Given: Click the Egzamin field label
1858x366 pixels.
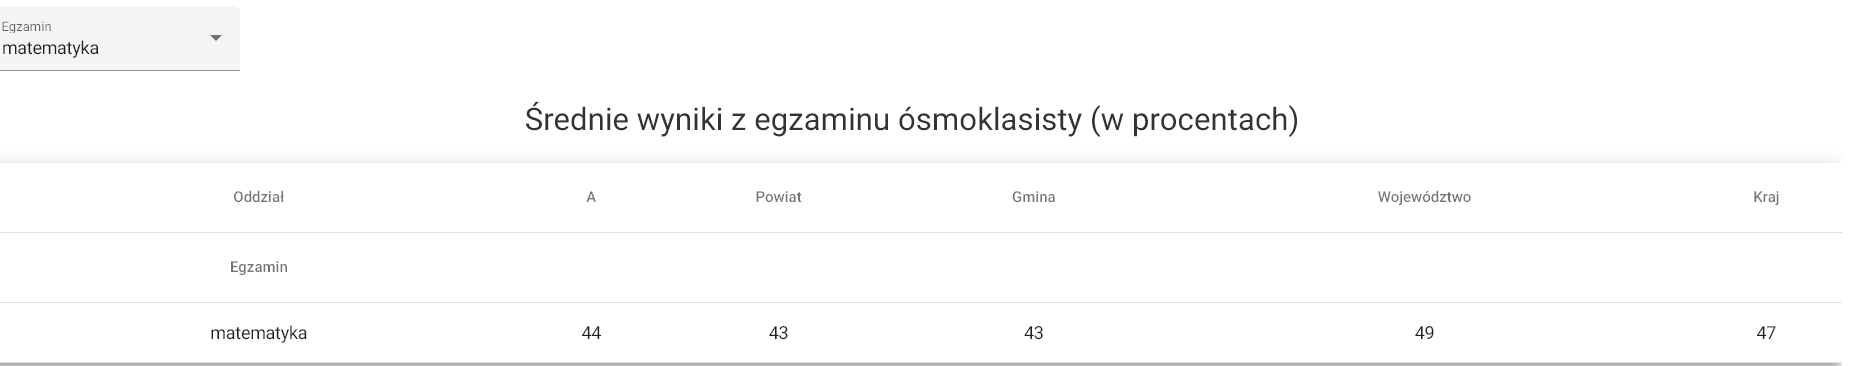Looking at the screenshot, I should [26, 27].
